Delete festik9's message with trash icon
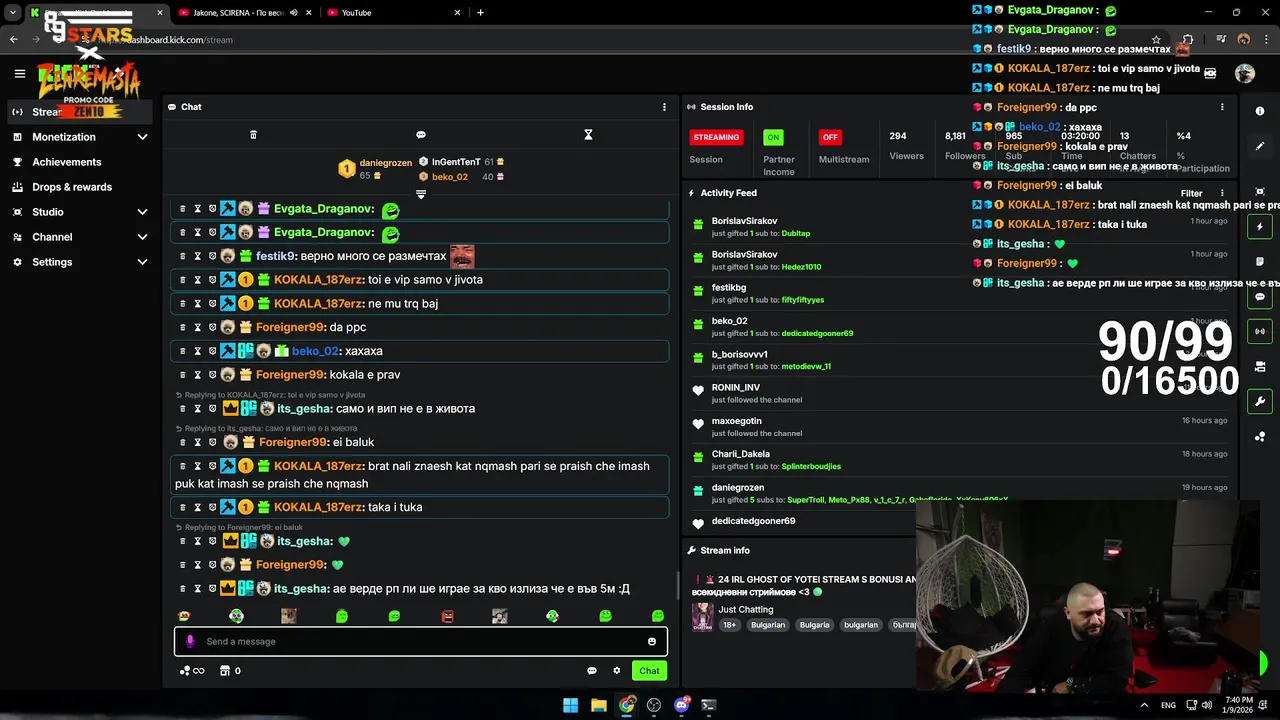Screen dimensions: 1280x720 (x=182, y=256)
